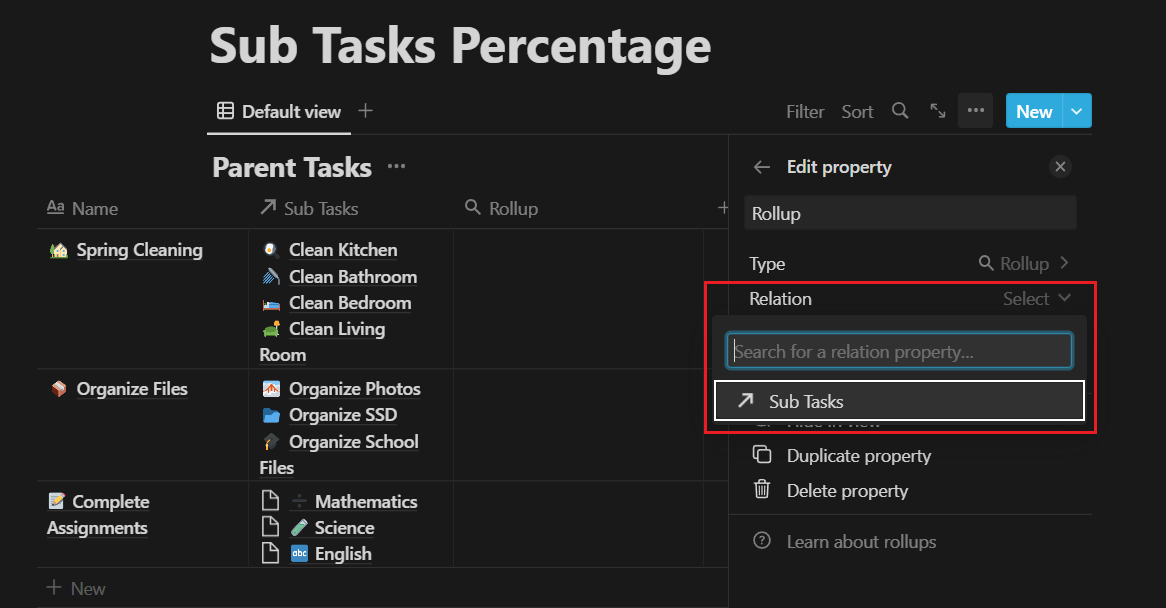Open the Organize Photos sub task

click(x=355, y=389)
